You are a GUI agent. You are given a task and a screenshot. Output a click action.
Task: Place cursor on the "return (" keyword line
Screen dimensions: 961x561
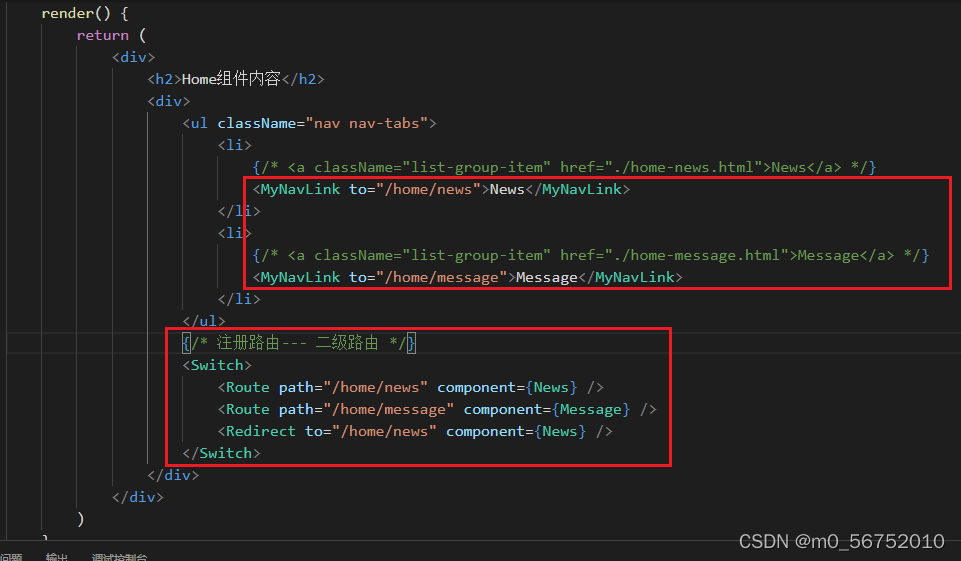[x=111, y=35]
